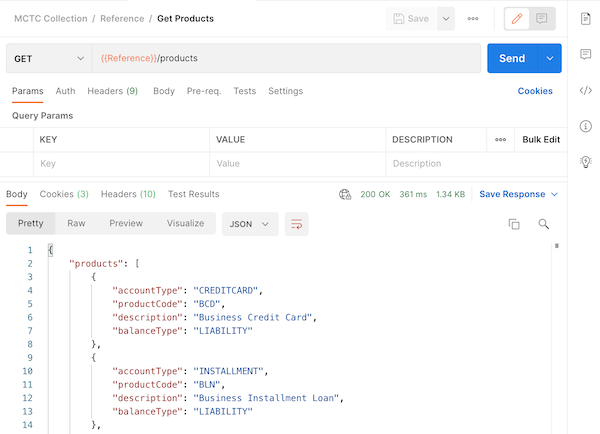Click the query param Key input field

[120, 164]
